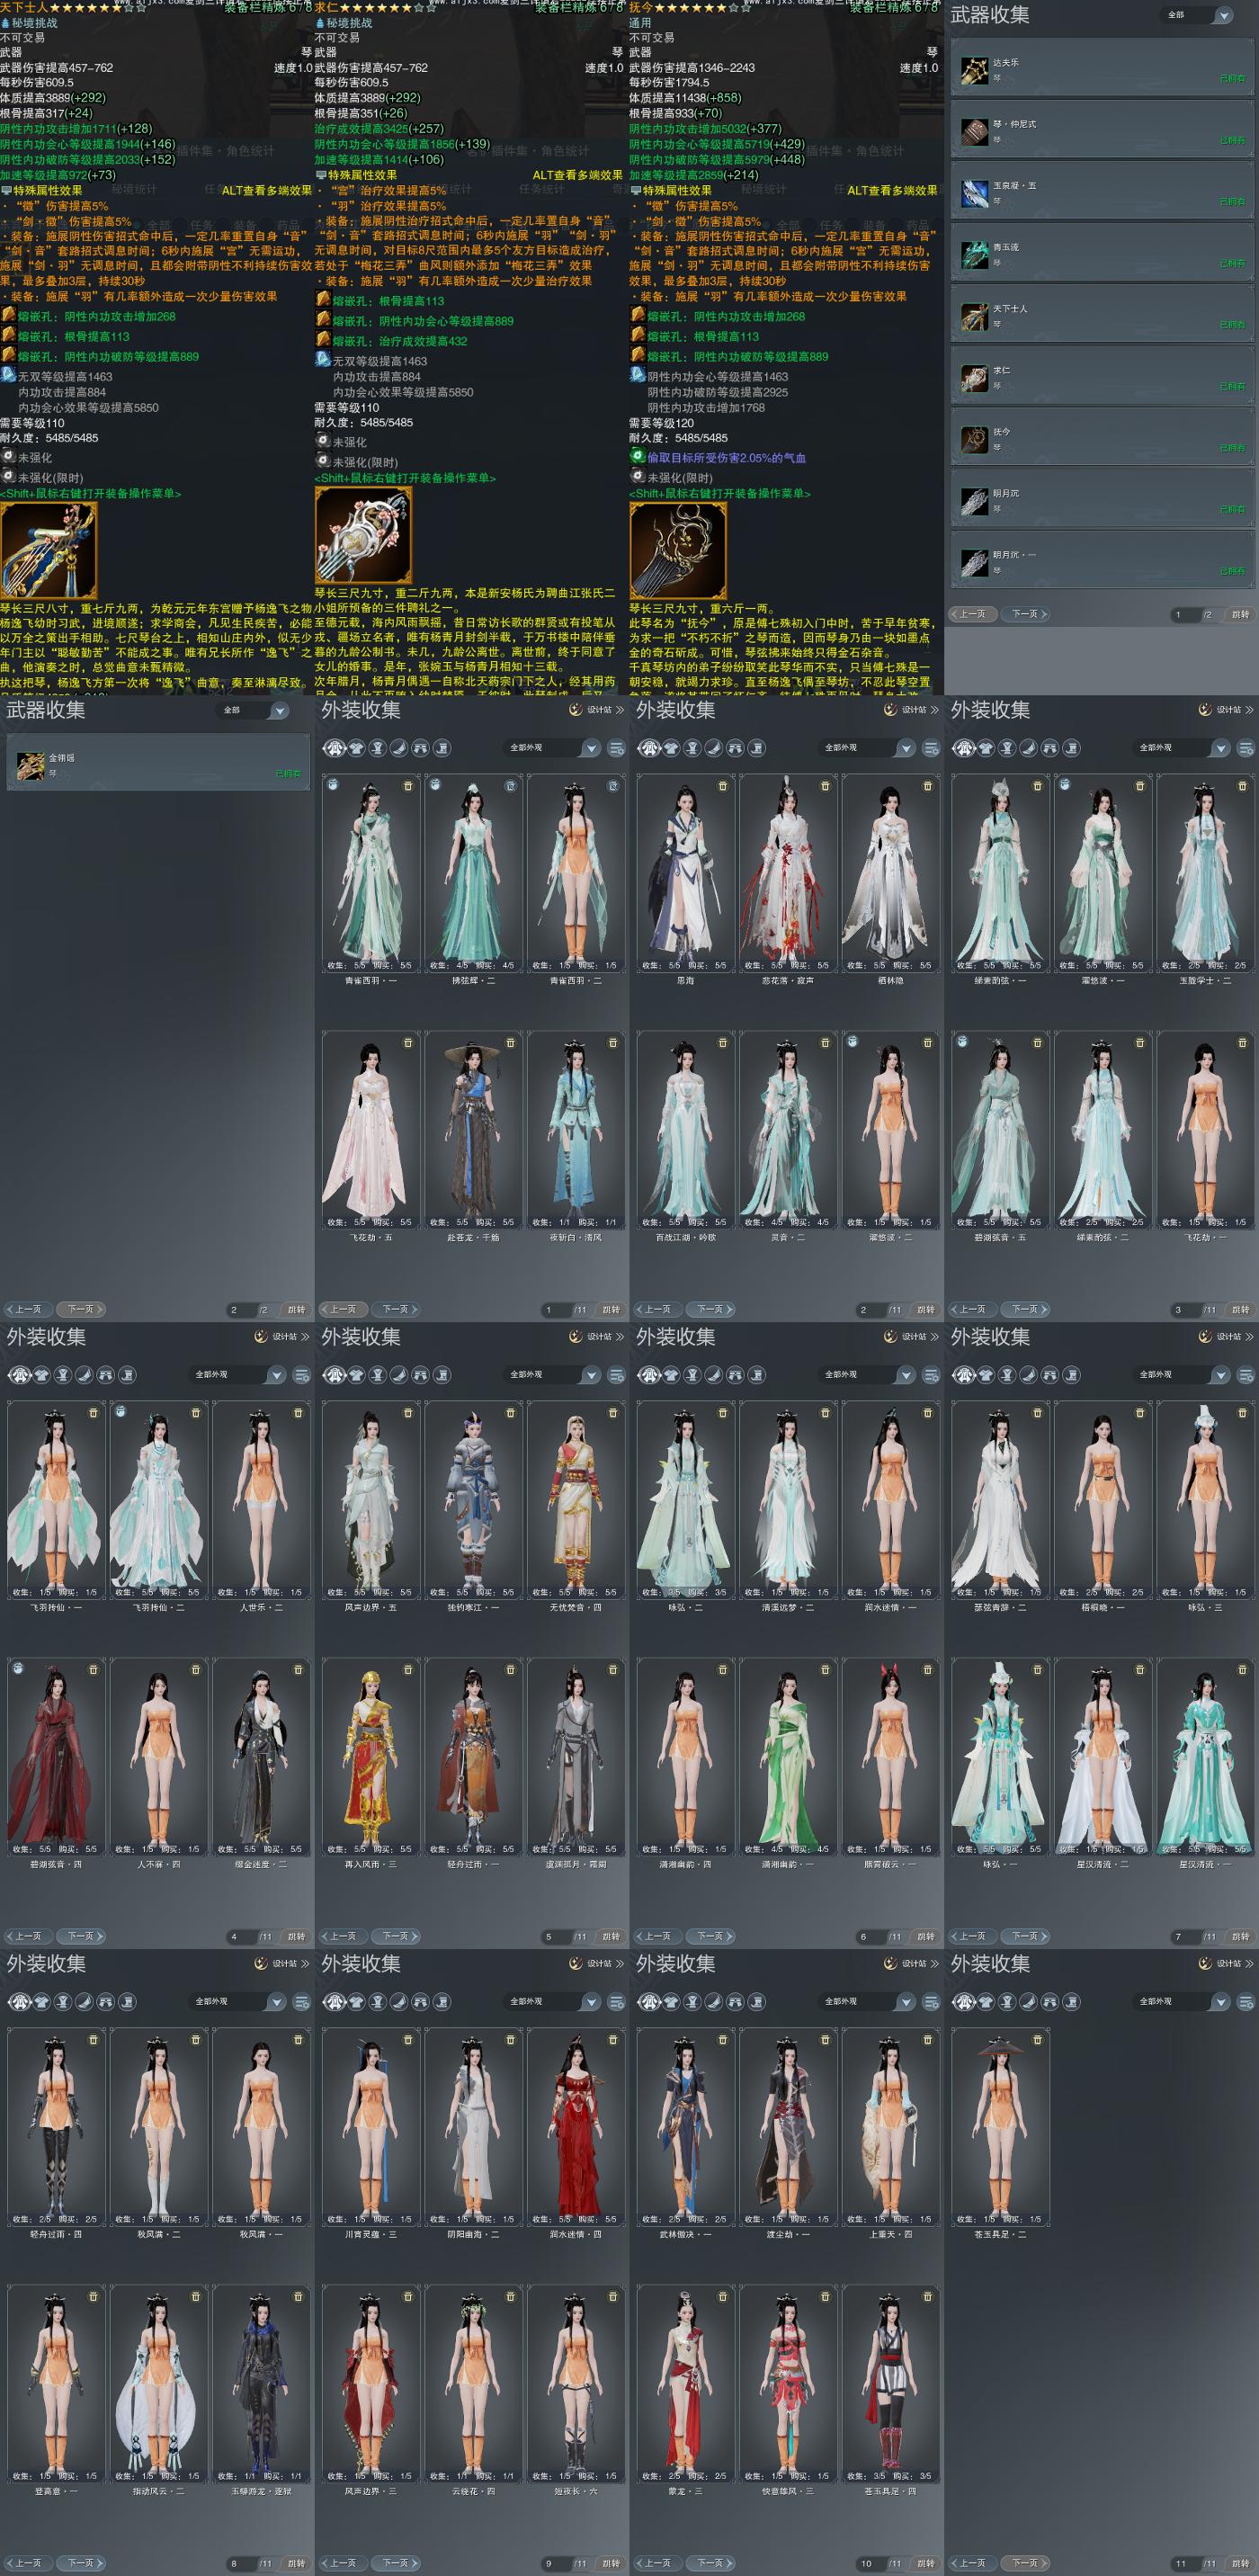
Task: Select boots category tab on outfit page 1 panel
Action: [442, 748]
